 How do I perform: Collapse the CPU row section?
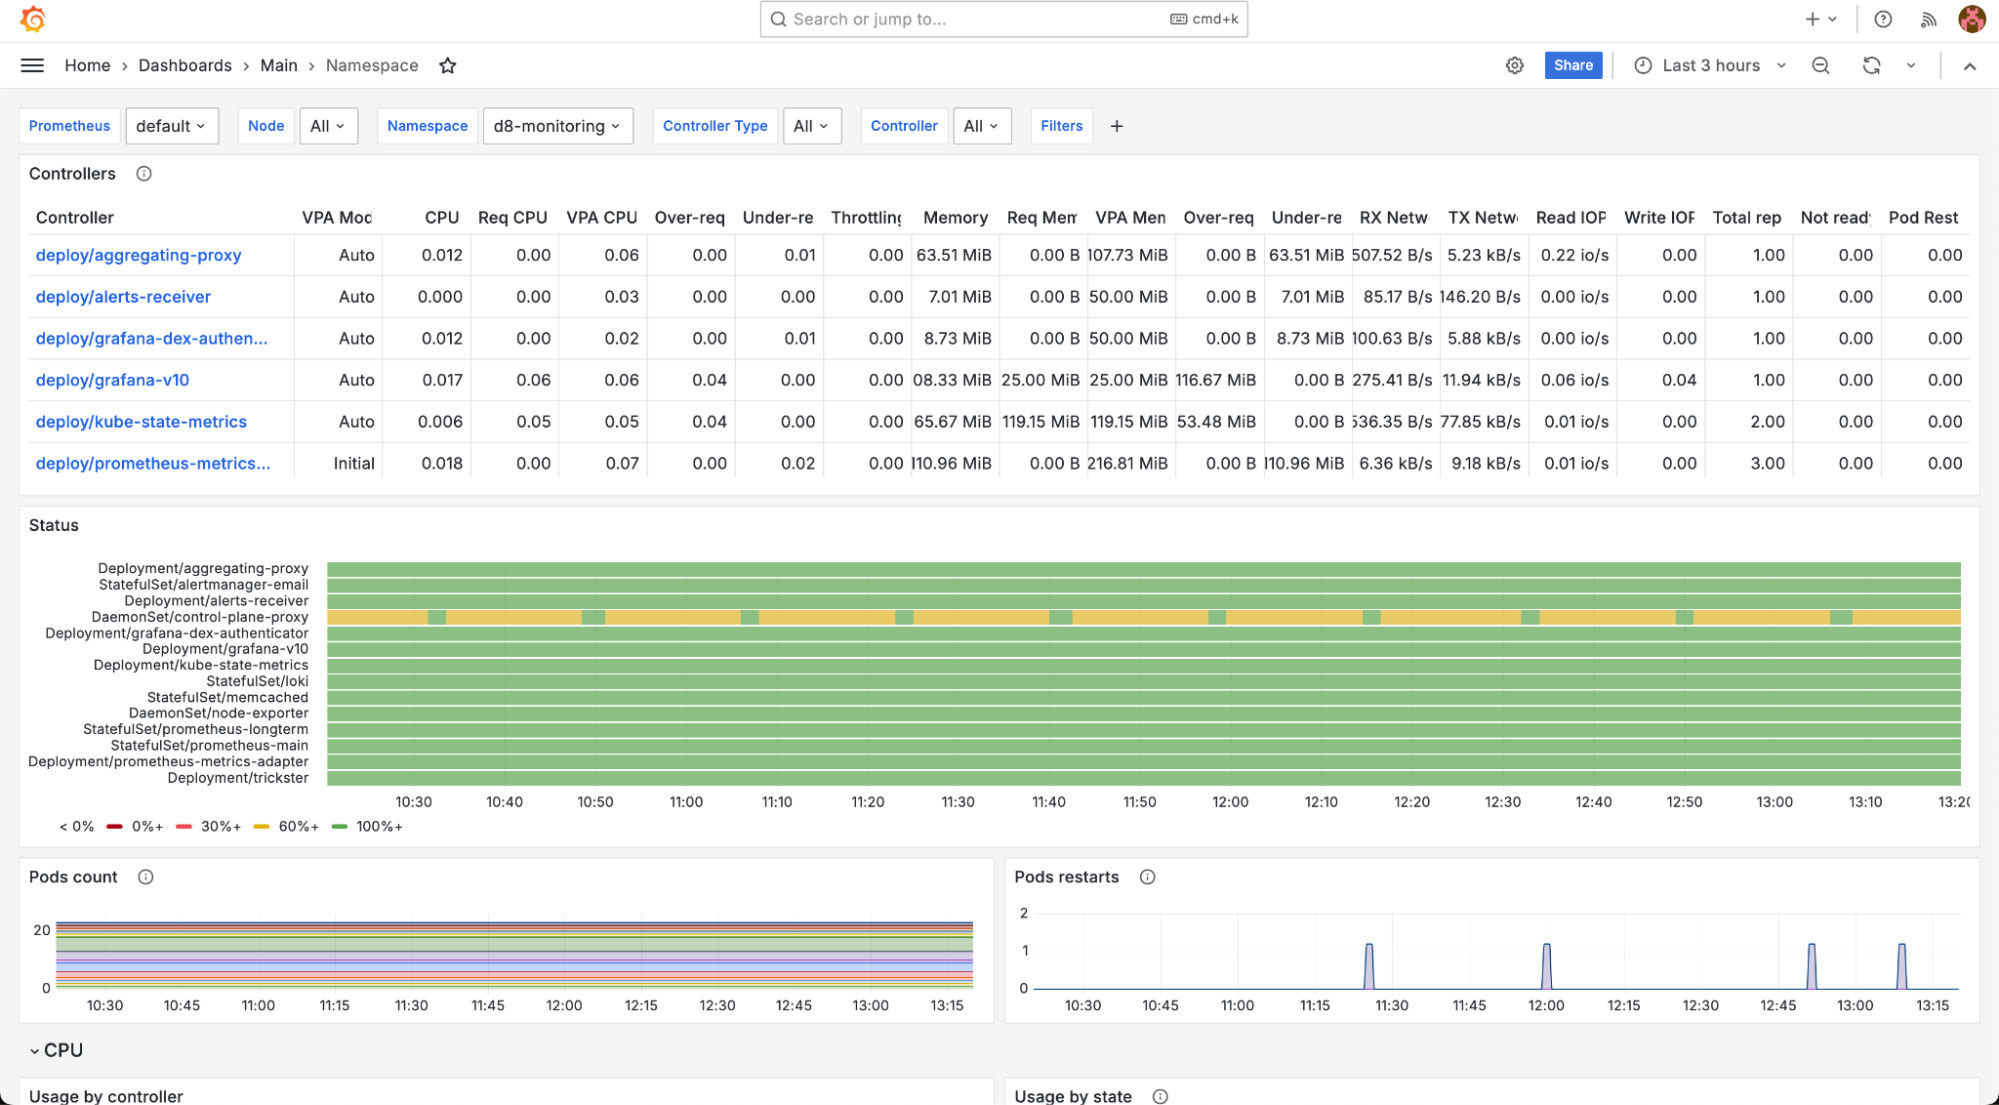pyautogui.click(x=35, y=1050)
